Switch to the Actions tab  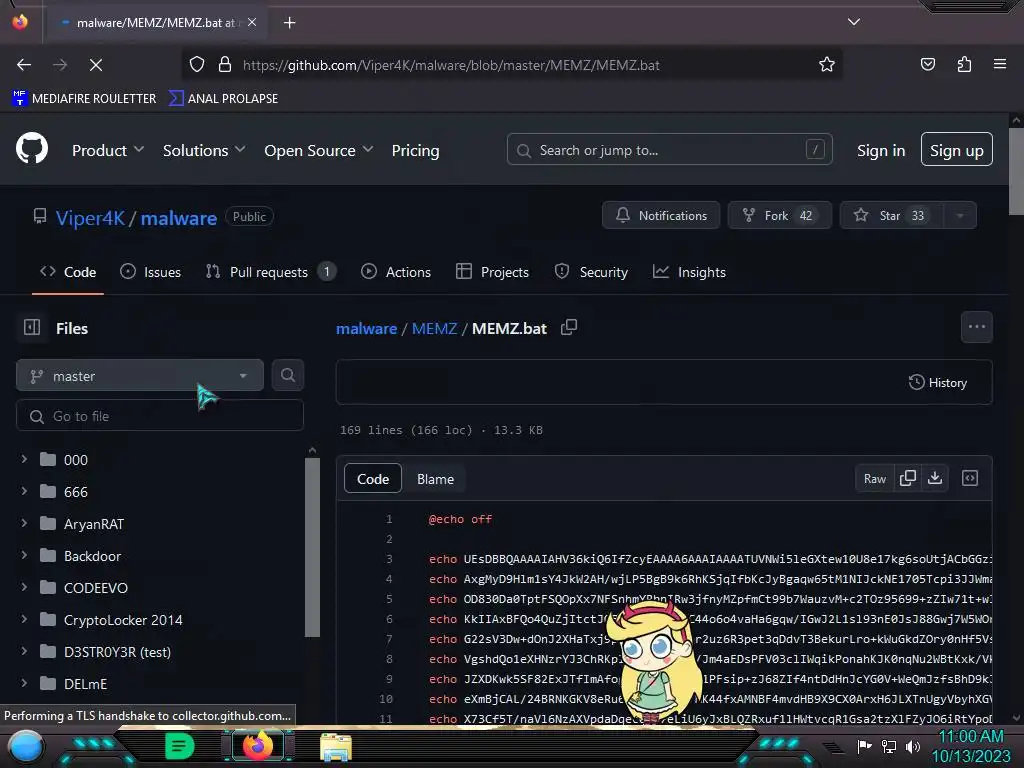click(396, 272)
